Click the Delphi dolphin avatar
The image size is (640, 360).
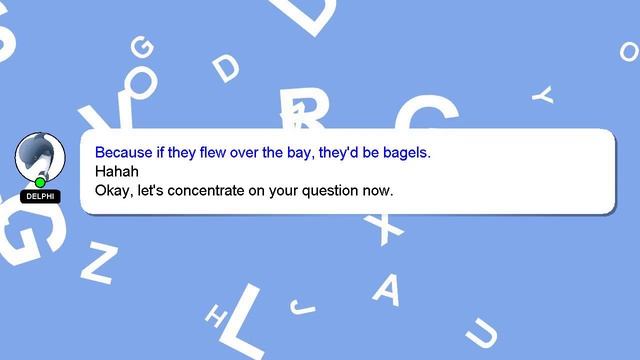40,157
